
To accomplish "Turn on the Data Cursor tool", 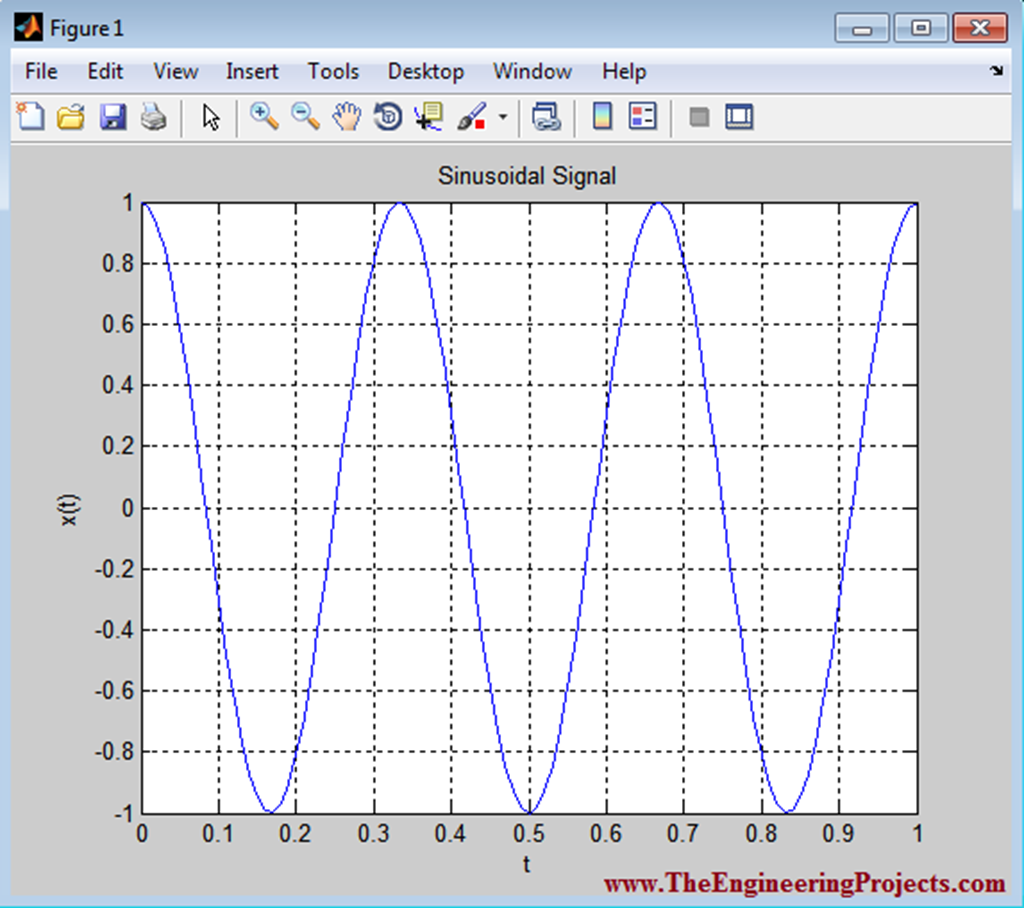I will pos(428,116).
